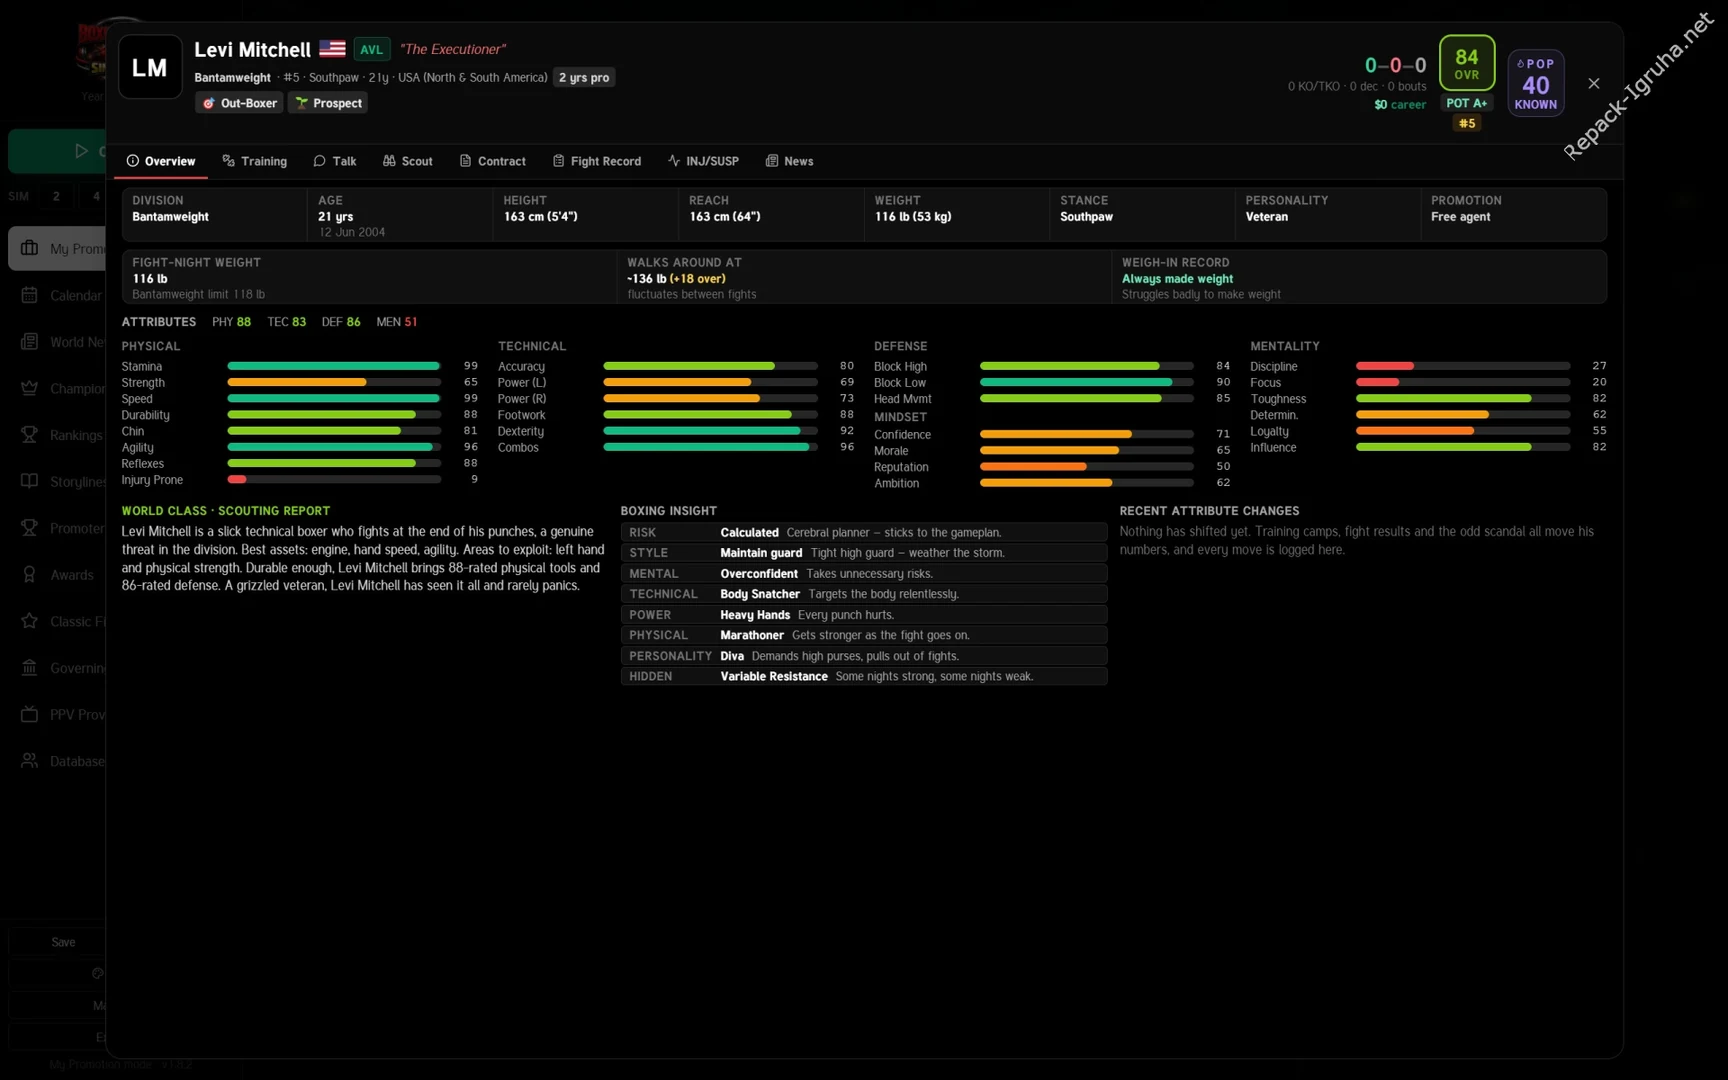Close the Levi Mitchell profile panel

tap(1594, 83)
